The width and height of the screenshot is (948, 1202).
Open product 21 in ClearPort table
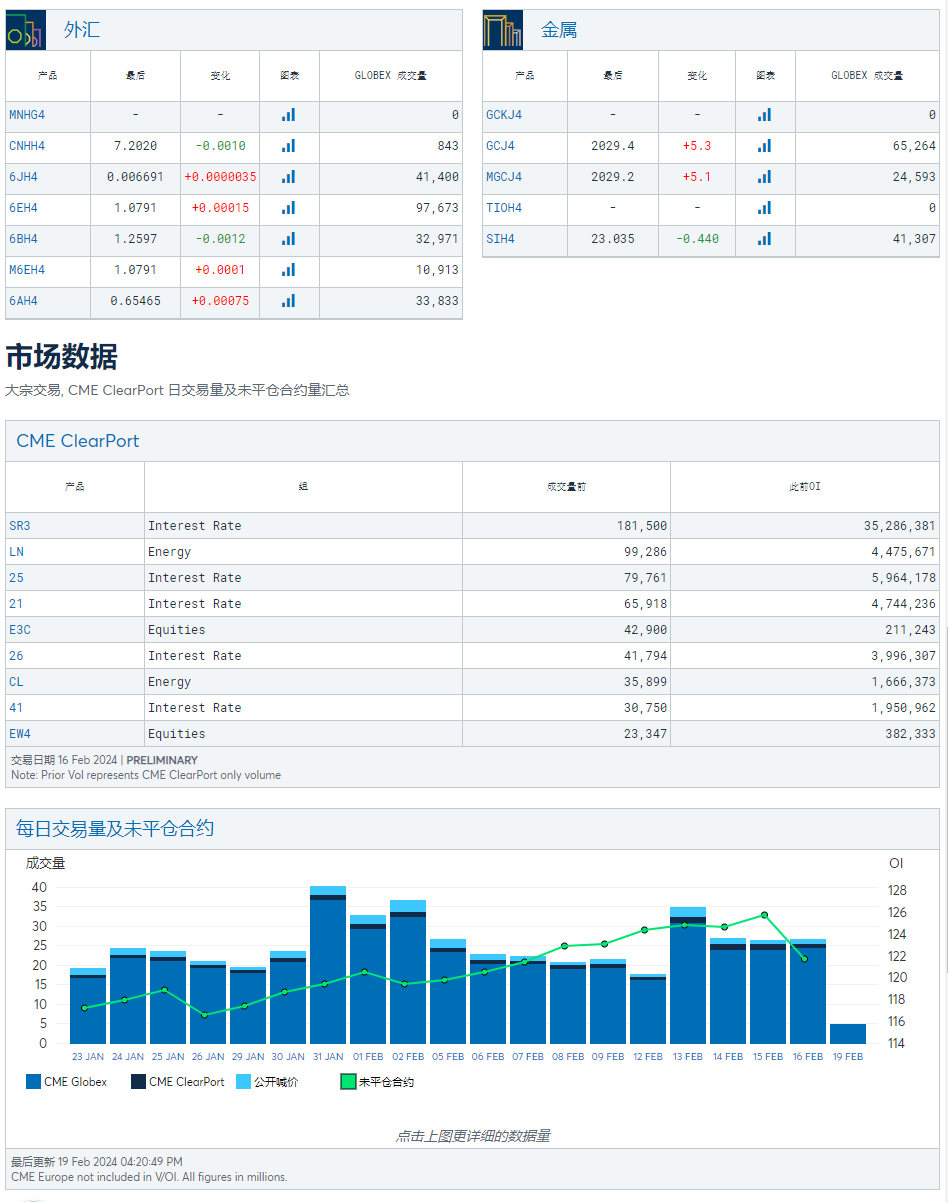tap(16, 604)
